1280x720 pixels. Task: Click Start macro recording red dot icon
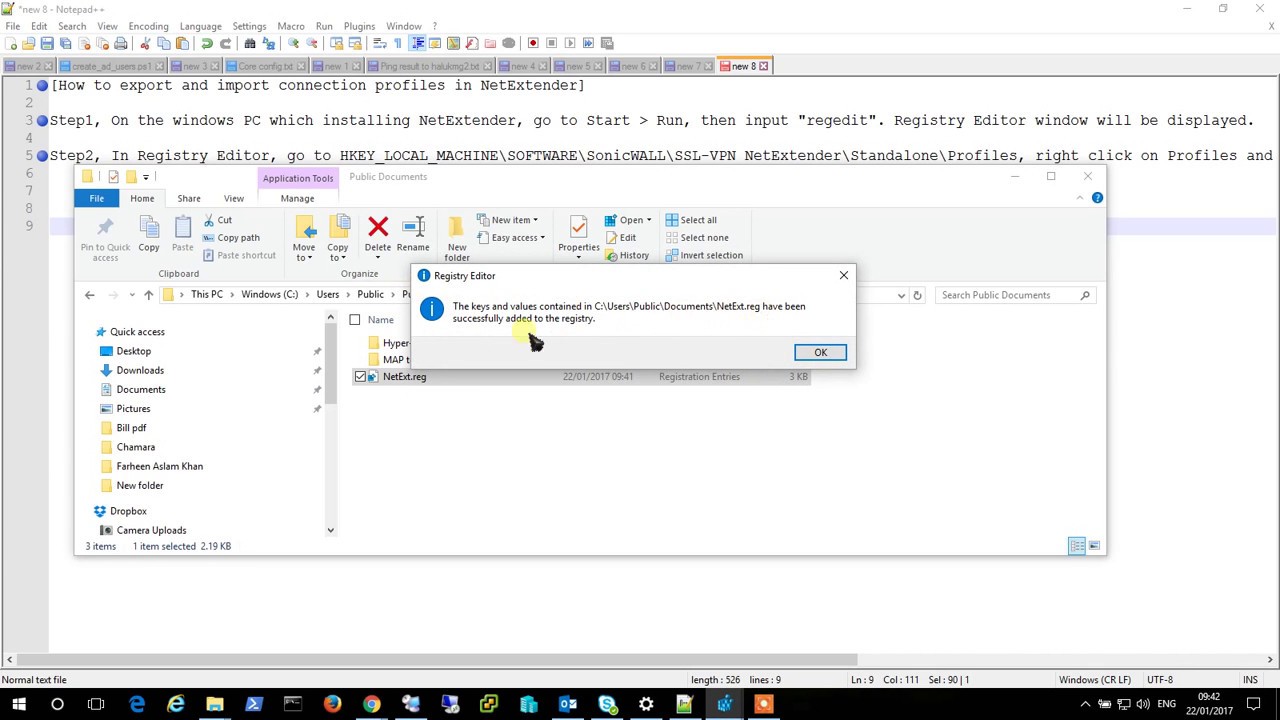point(533,43)
